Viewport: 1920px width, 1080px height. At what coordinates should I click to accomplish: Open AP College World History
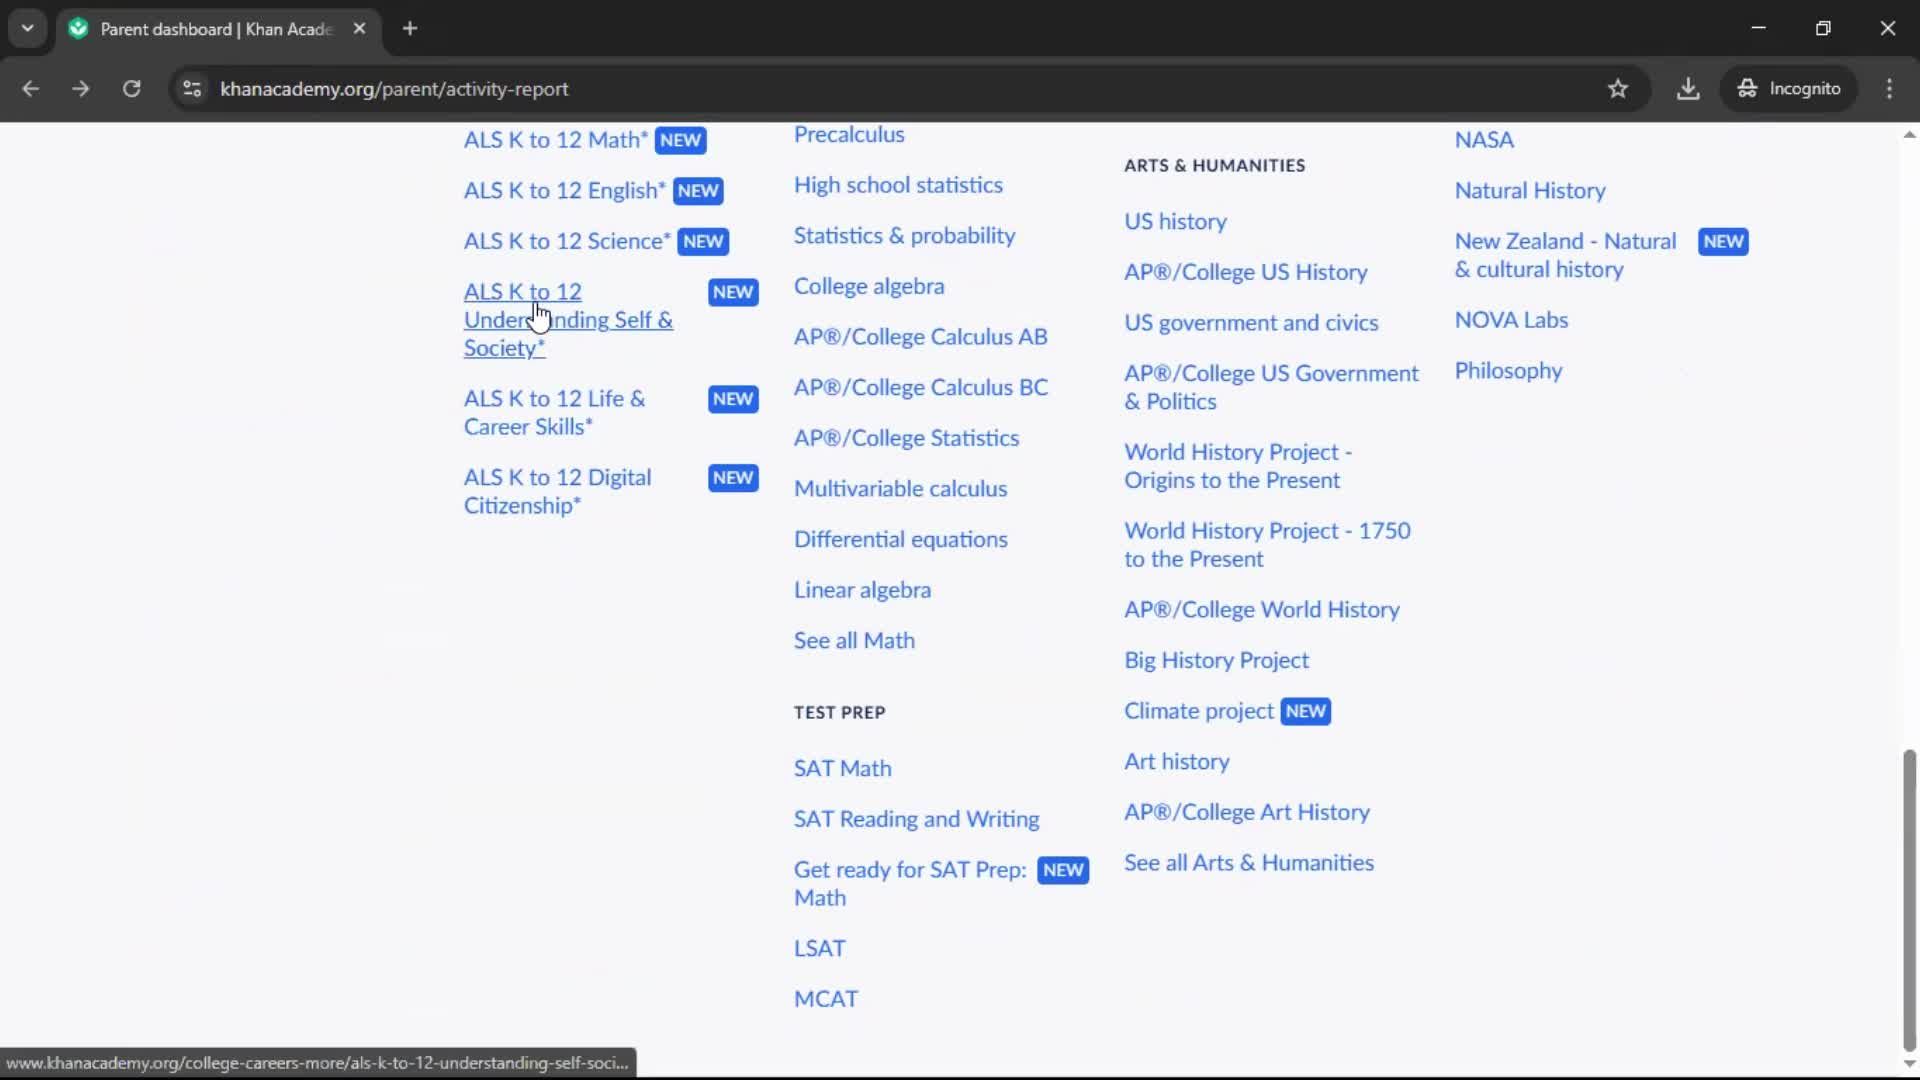1262,610
